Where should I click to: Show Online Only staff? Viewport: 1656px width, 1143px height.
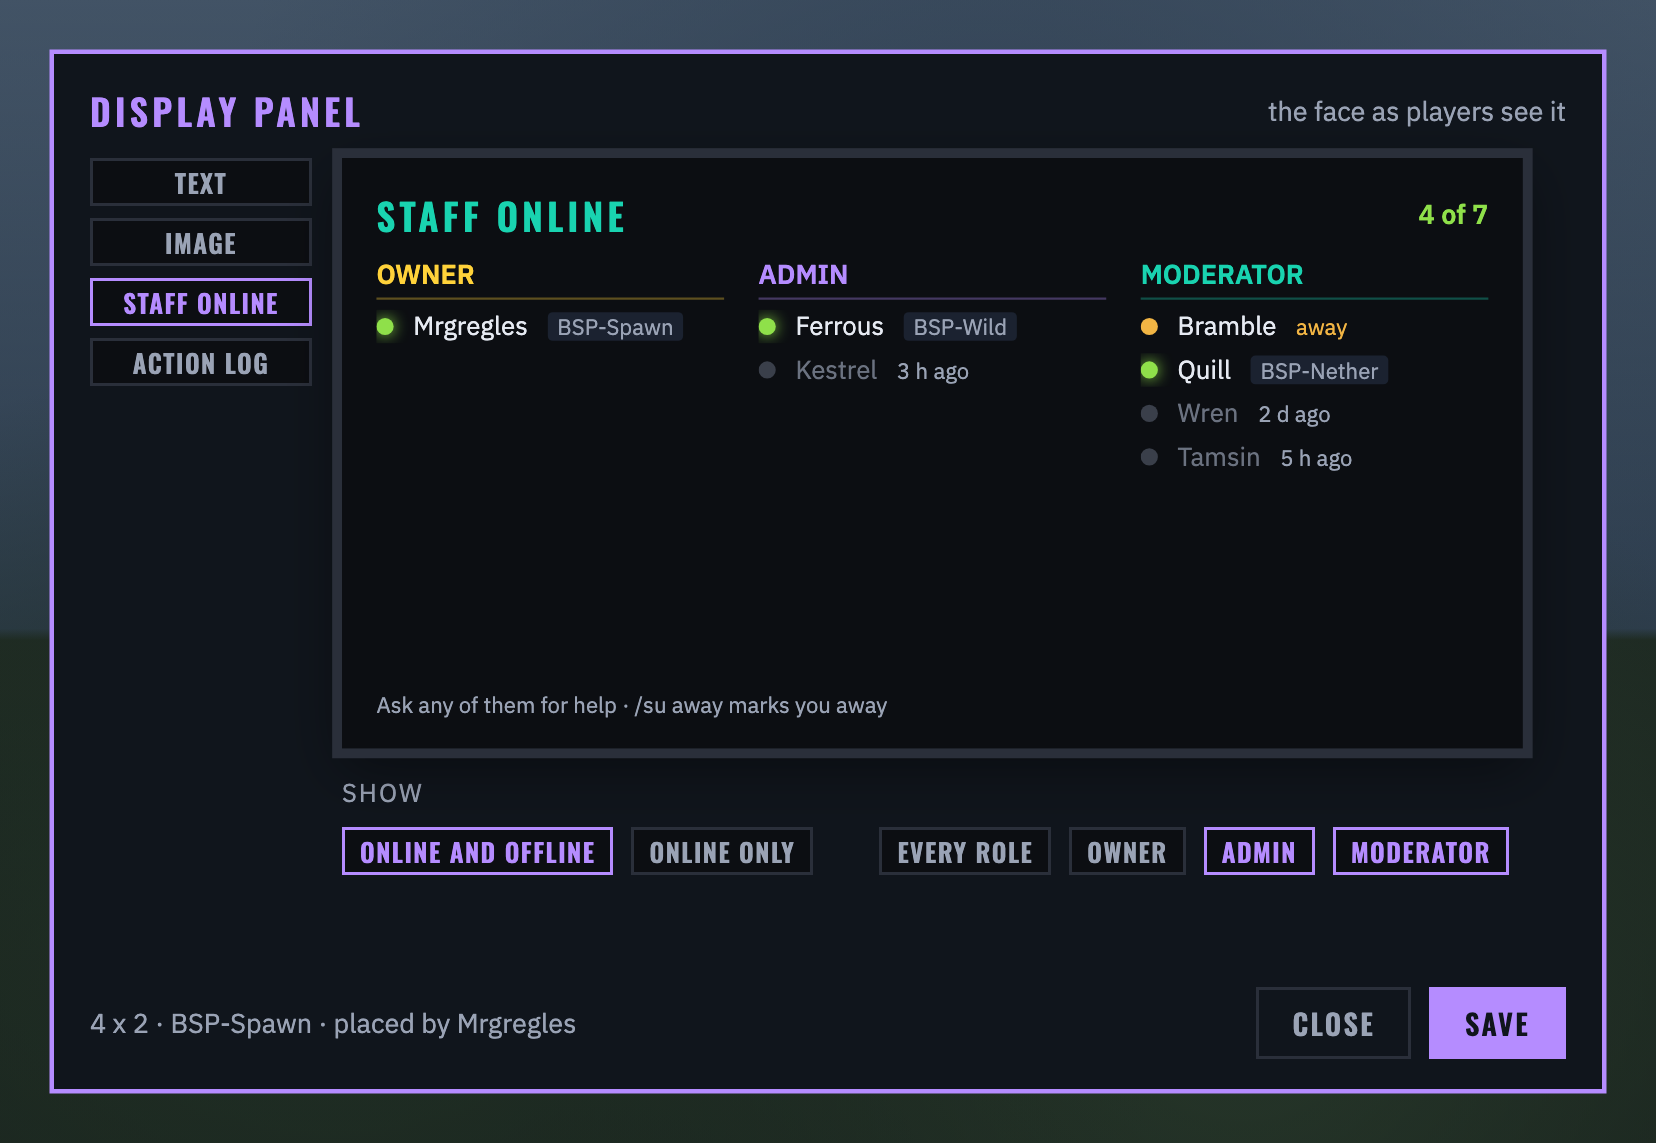point(721,851)
